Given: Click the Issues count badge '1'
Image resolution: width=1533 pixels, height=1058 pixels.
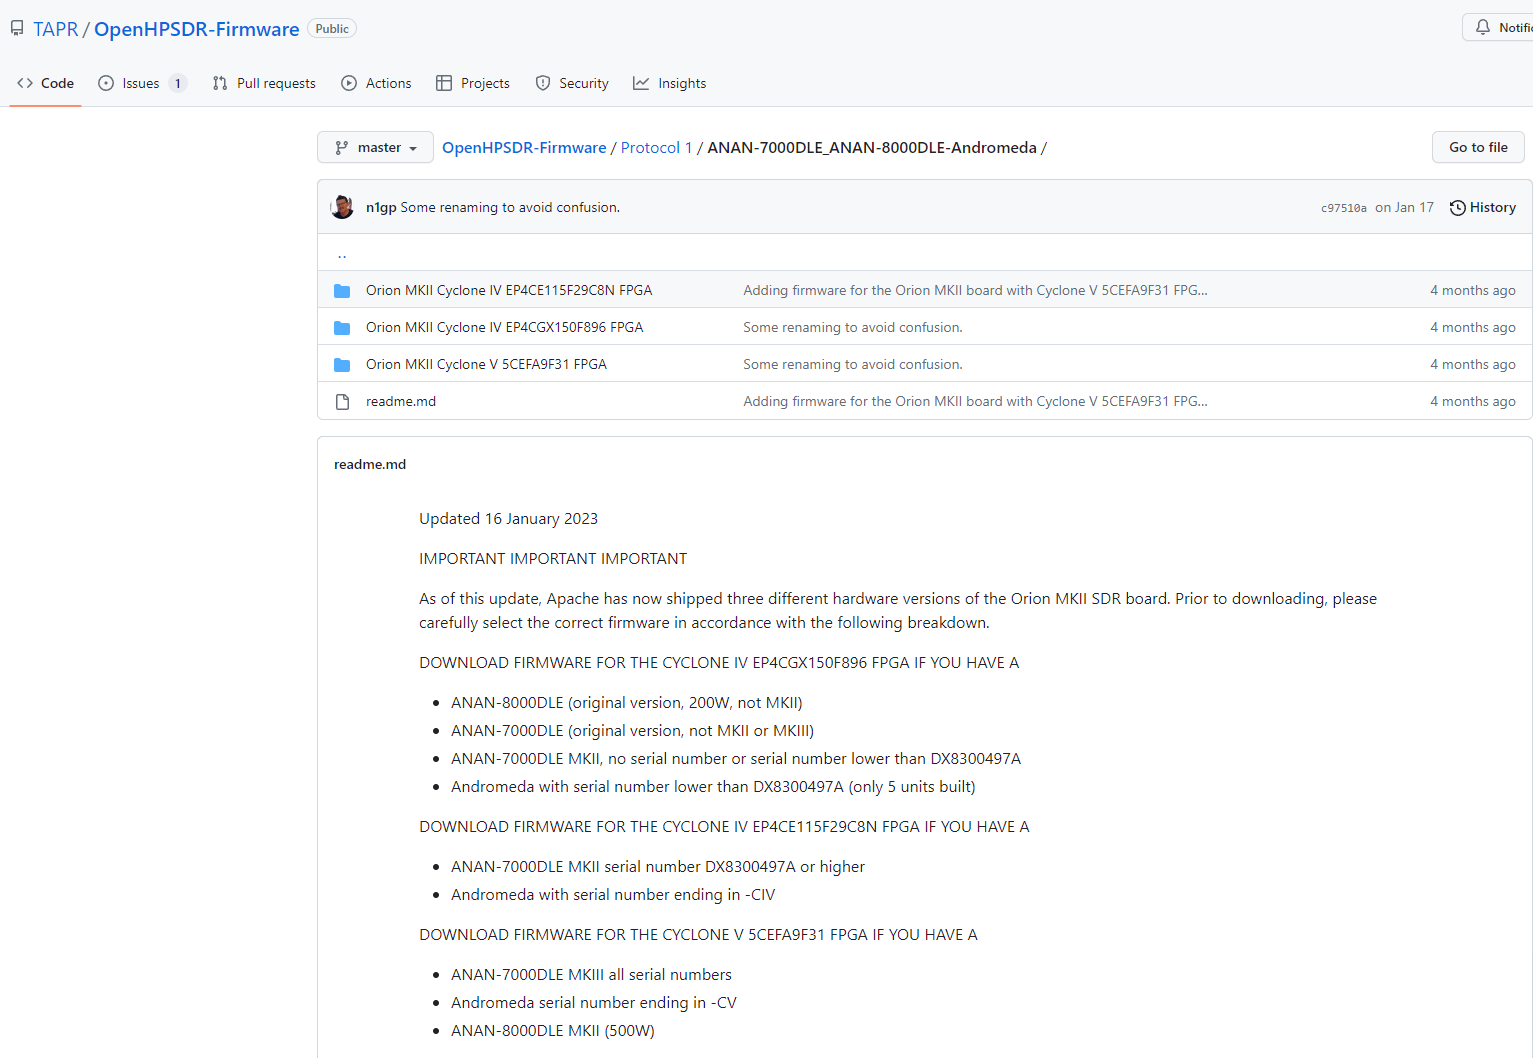Looking at the screenshot, I should pos(178,84).
